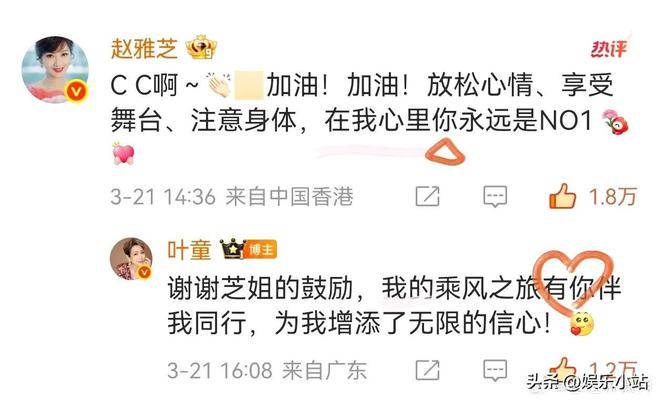Like 赵雅芝's comment with thumbs-up icon
Screen dimensions: 660x402
point(562,196)
